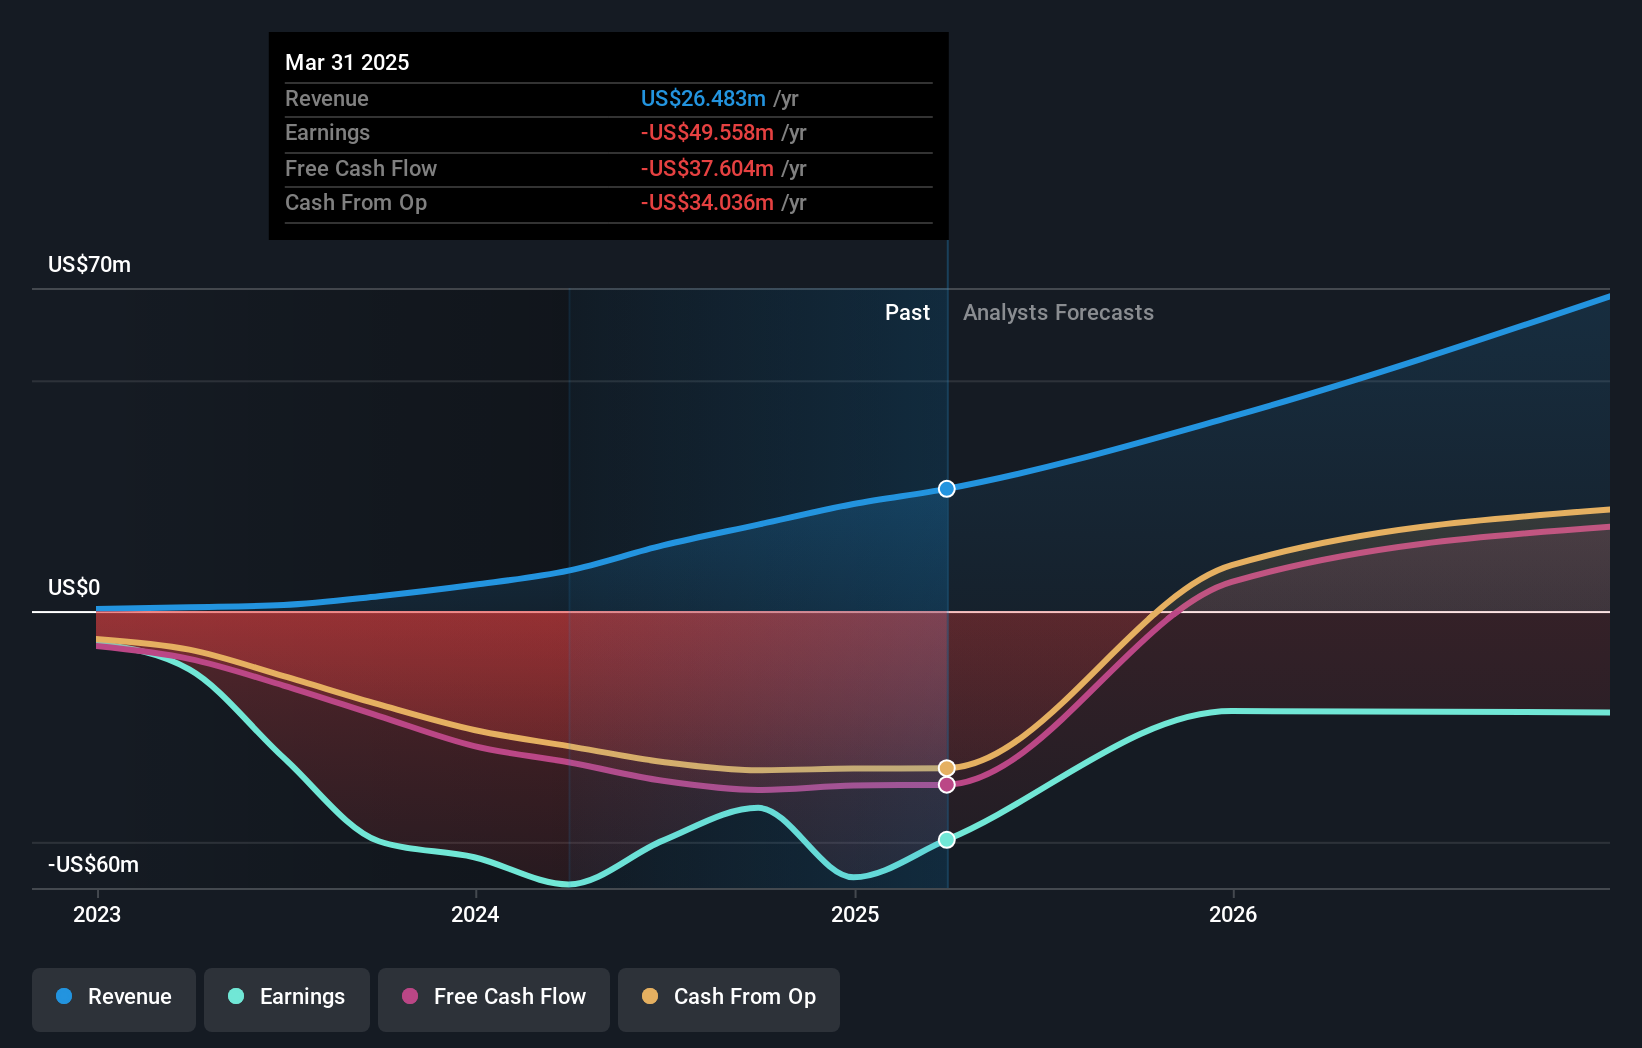
Task: Click the pink Free Cash Flow legend dot
Action: tap(408, 997)
